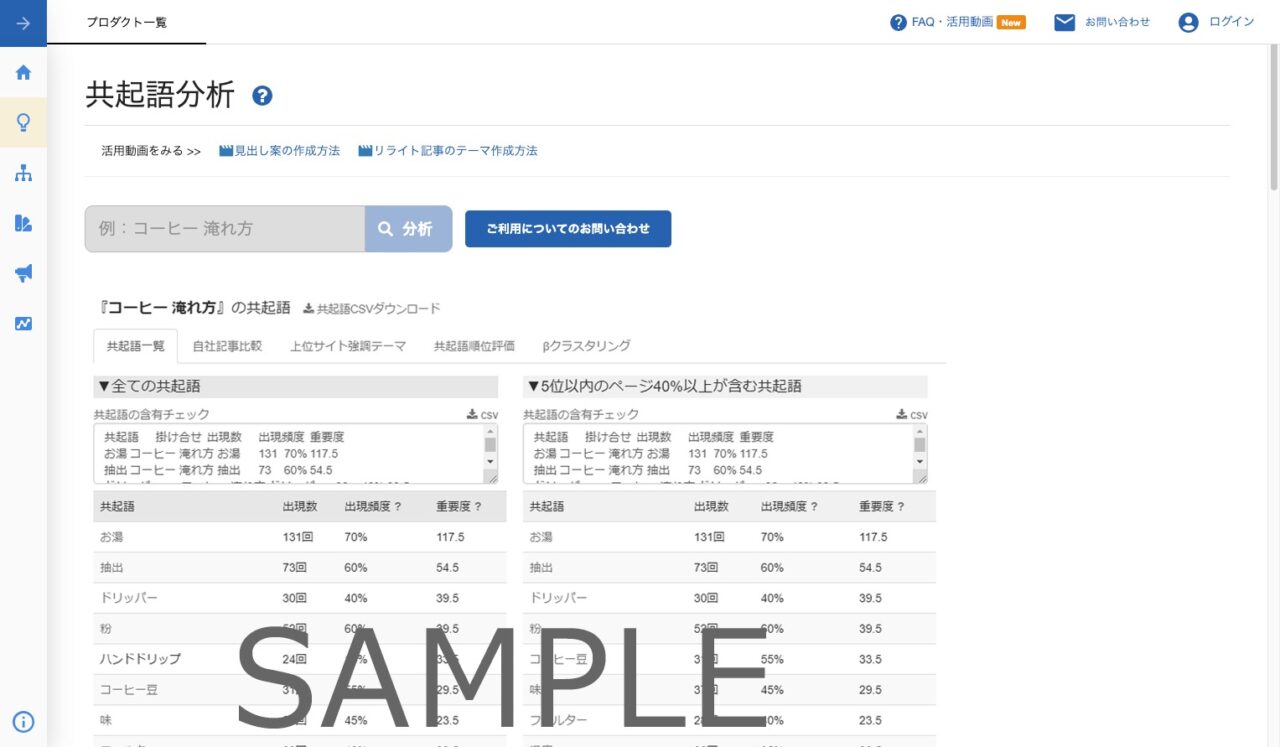Click the お問い合わせ link in the header
Viewport: 1280px width, 747px height.
coord(1117,22)
